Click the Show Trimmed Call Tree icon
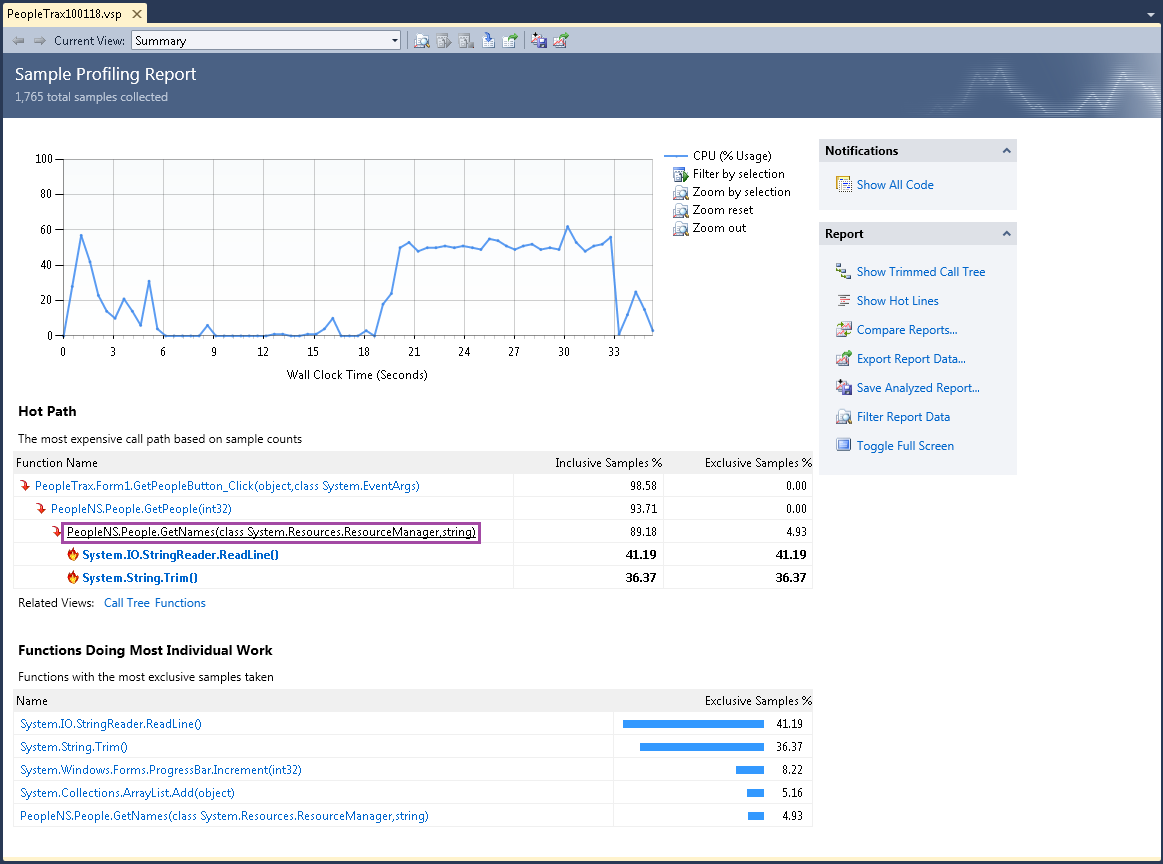Viewport: 1163px width, 864px height. [843, 272]
